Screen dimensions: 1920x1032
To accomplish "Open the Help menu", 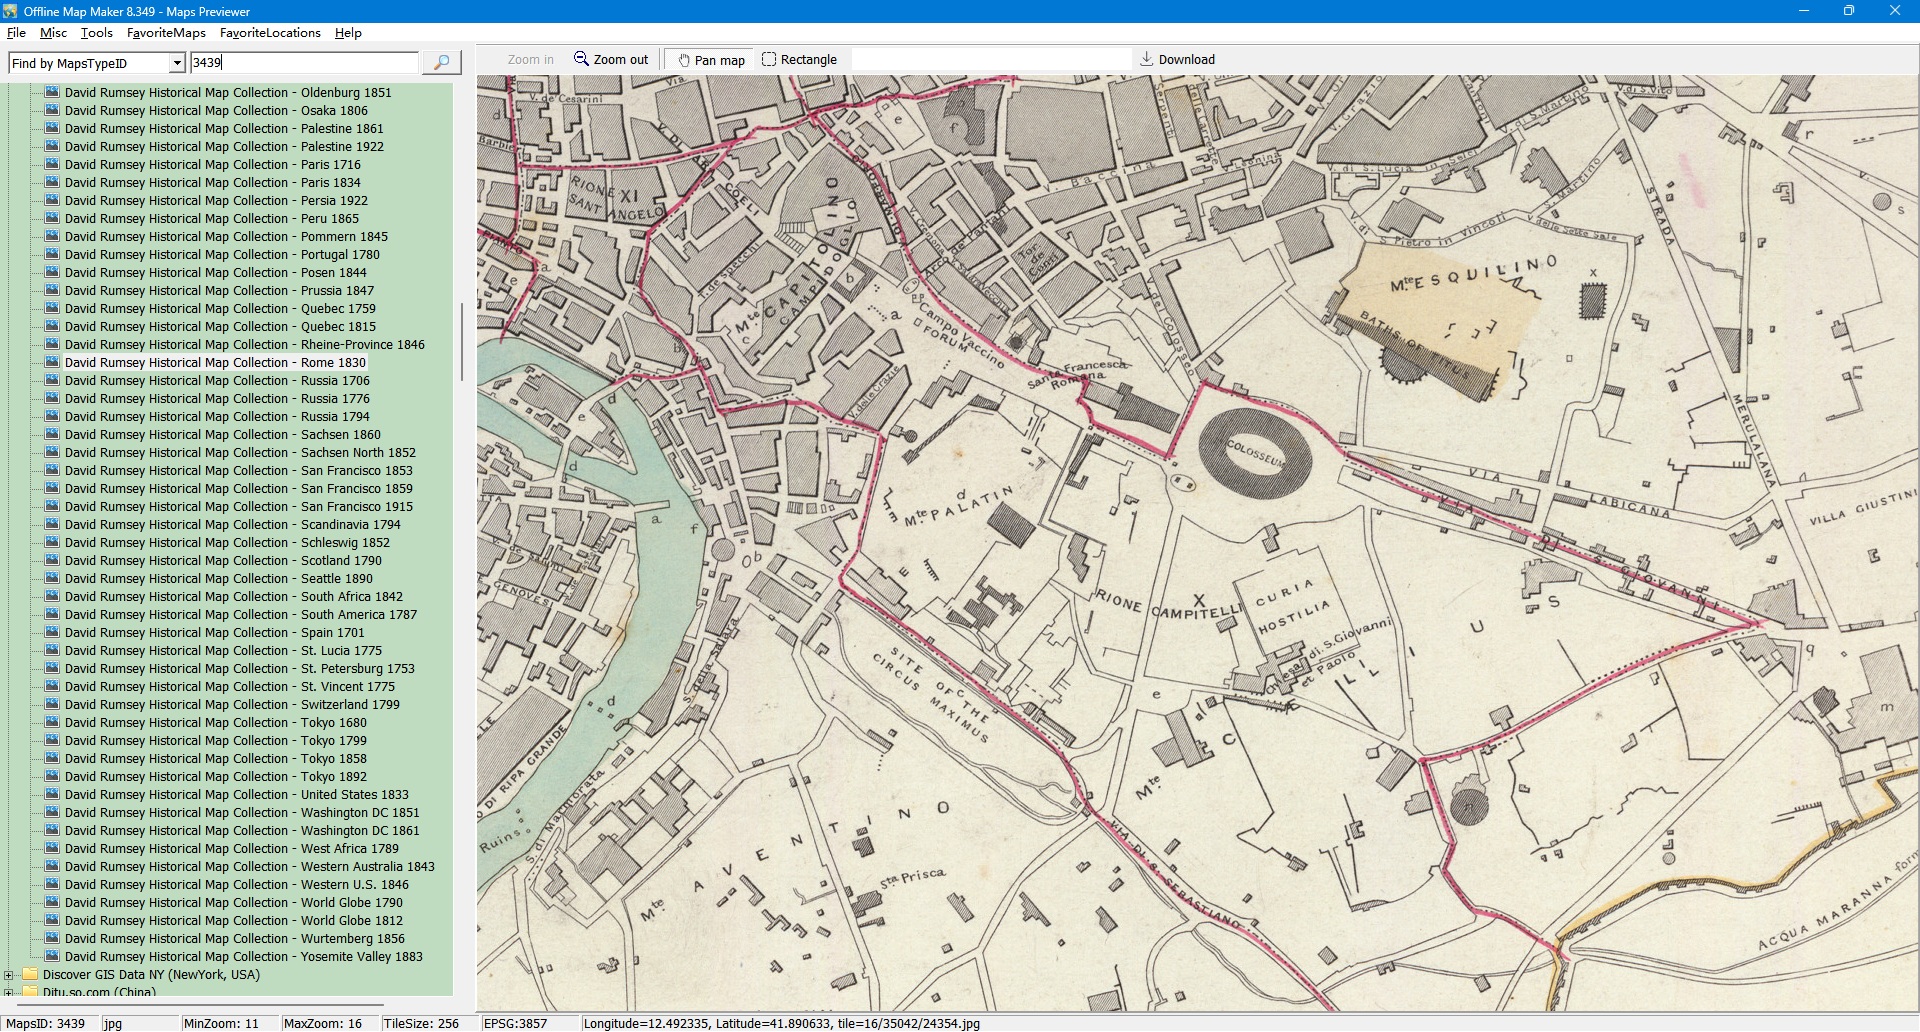I will (348, 33).
